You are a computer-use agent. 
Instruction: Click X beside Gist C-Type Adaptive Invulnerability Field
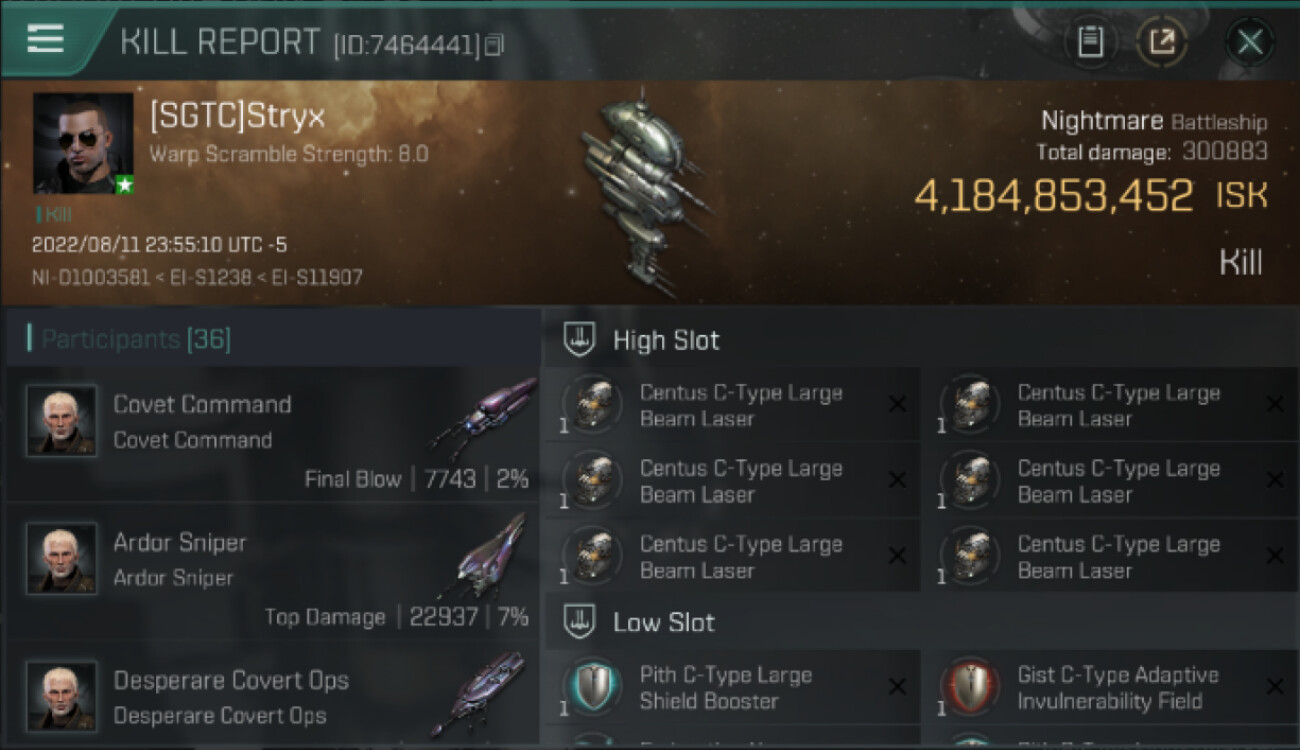(1275, 686)
